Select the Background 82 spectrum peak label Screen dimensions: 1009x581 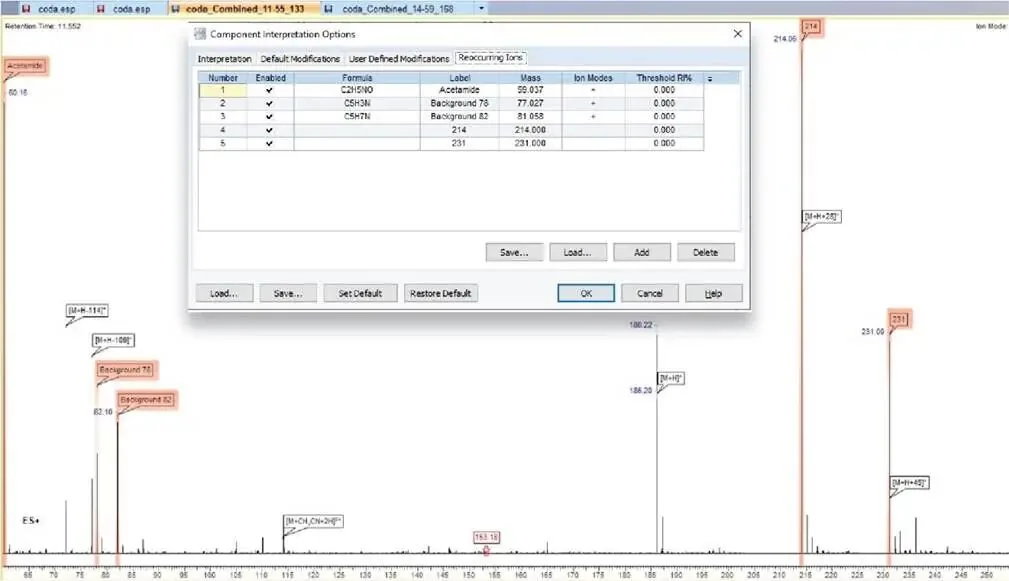(x=146, y=400)
